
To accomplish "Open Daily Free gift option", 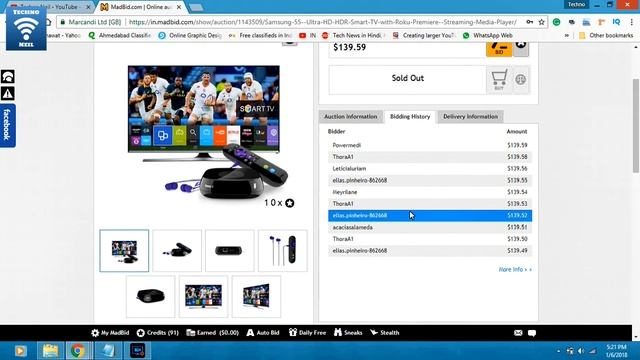I will coord(307,333).
